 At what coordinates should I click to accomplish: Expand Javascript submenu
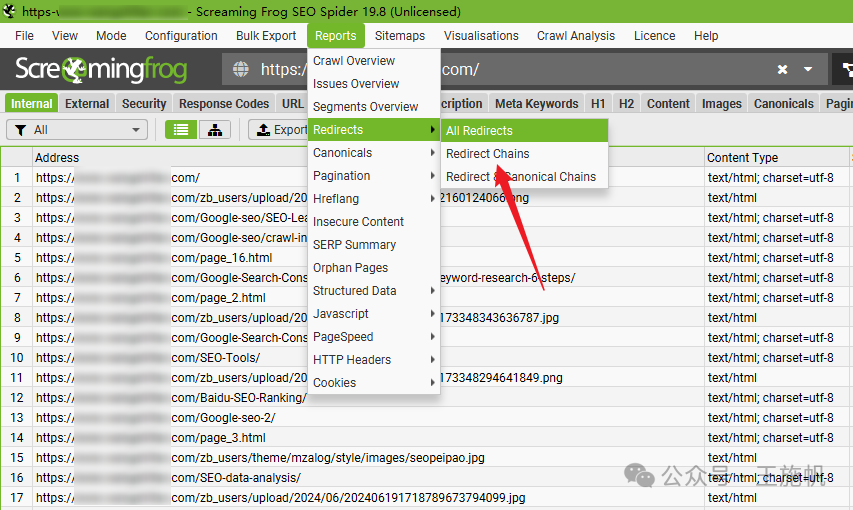click(x=374, y=314)
